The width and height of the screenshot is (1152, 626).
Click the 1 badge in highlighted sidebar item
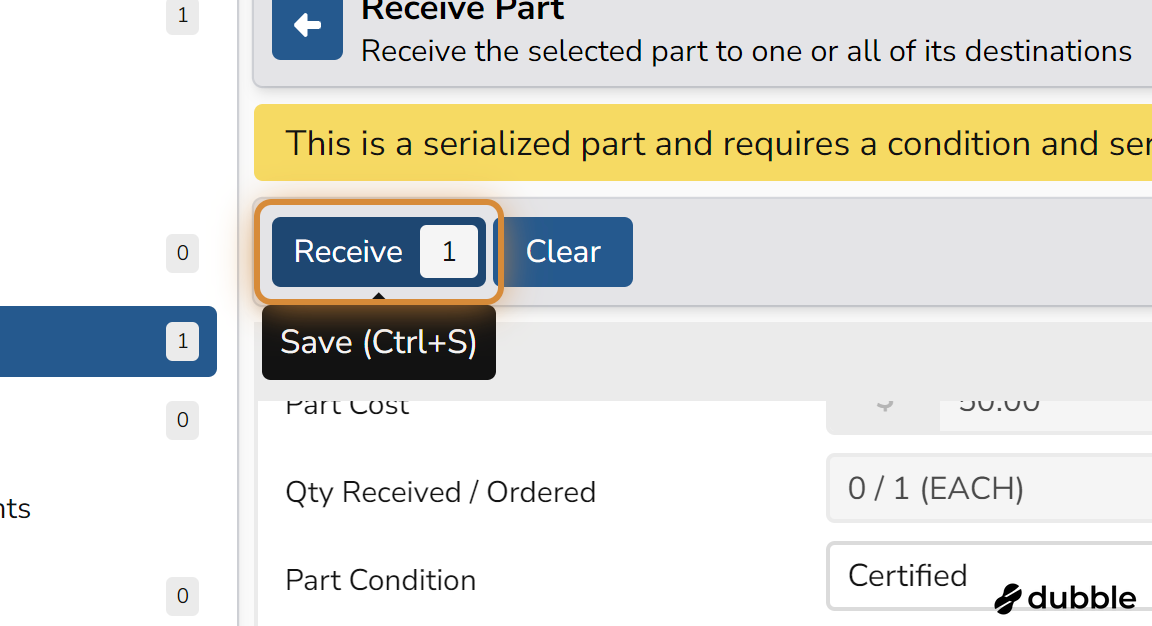[x=182, y=341]
